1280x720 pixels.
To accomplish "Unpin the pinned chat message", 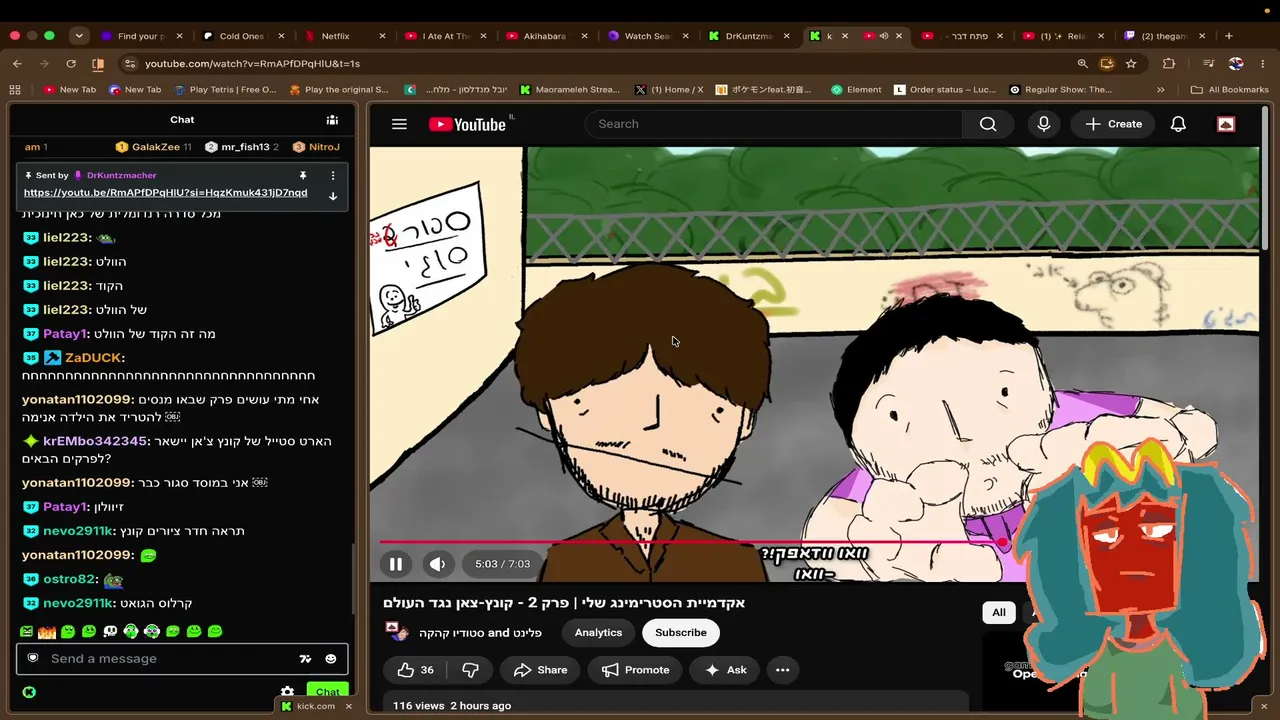I will click(x=303, y=176).
